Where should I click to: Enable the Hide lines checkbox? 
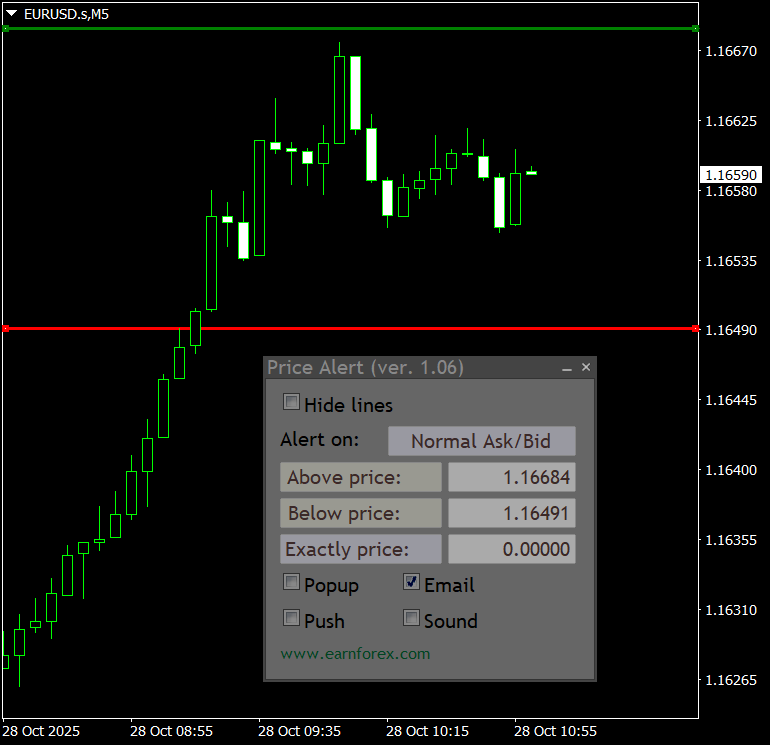pyautogui.click(x=292, y=403)
